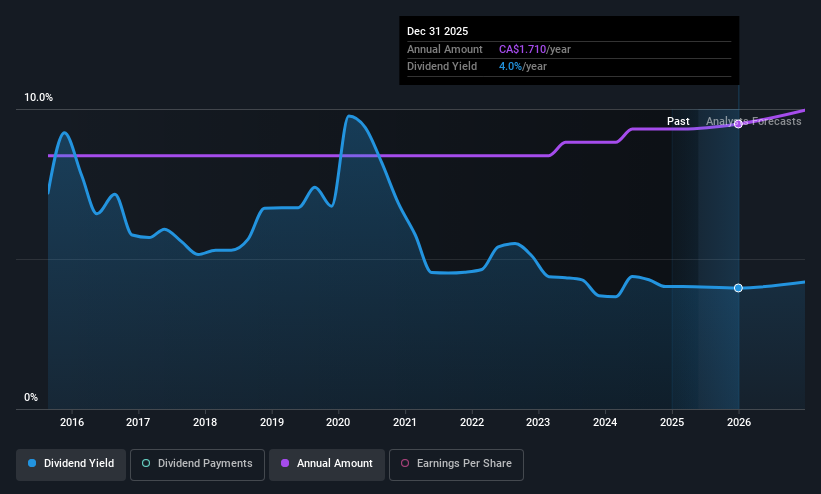Click the Past section label
The height and width of the screenshot is (494, 821).
[678, 121]
